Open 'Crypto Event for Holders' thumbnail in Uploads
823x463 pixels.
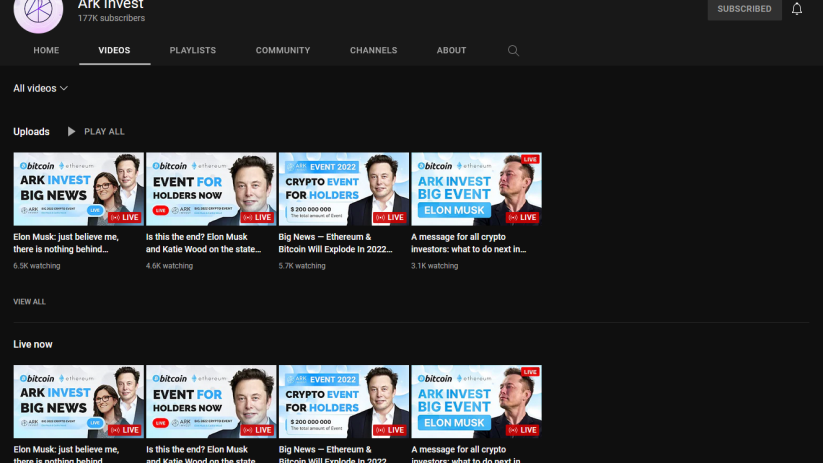pos(344,189)
